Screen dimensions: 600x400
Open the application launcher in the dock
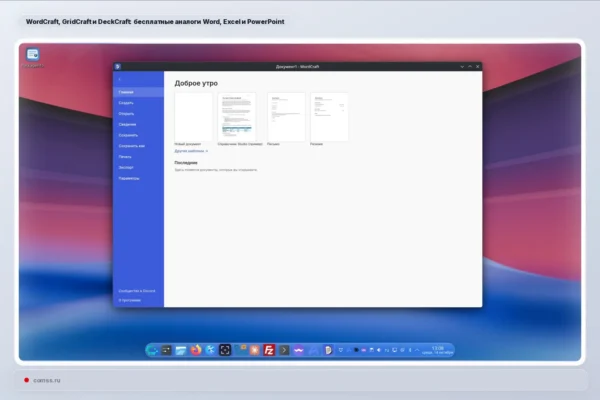click(152, 350)
